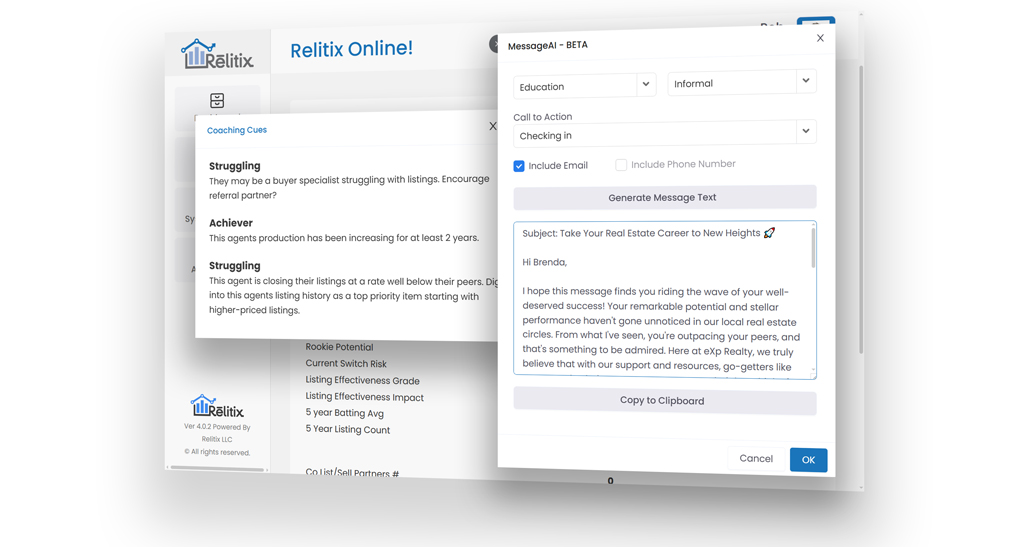This screenshot has height=547, width=1024.
Task: Close the MessageAI - BETA dialog
Action: [x=820, y=38]
